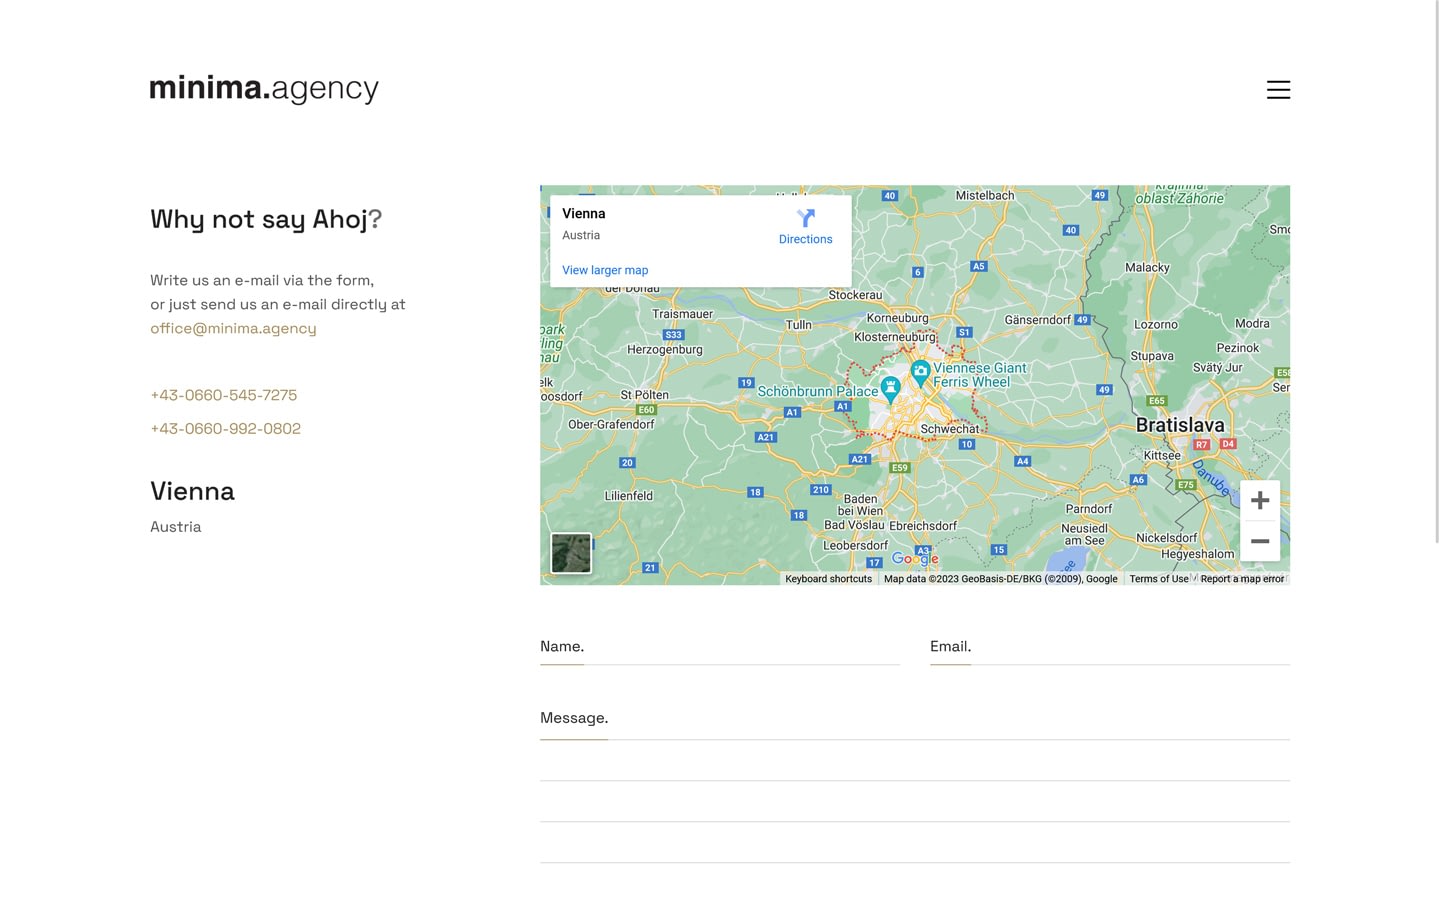Click the Google logo on map
The width and height of the screenshot is (1440, 900).
[914, 558]
